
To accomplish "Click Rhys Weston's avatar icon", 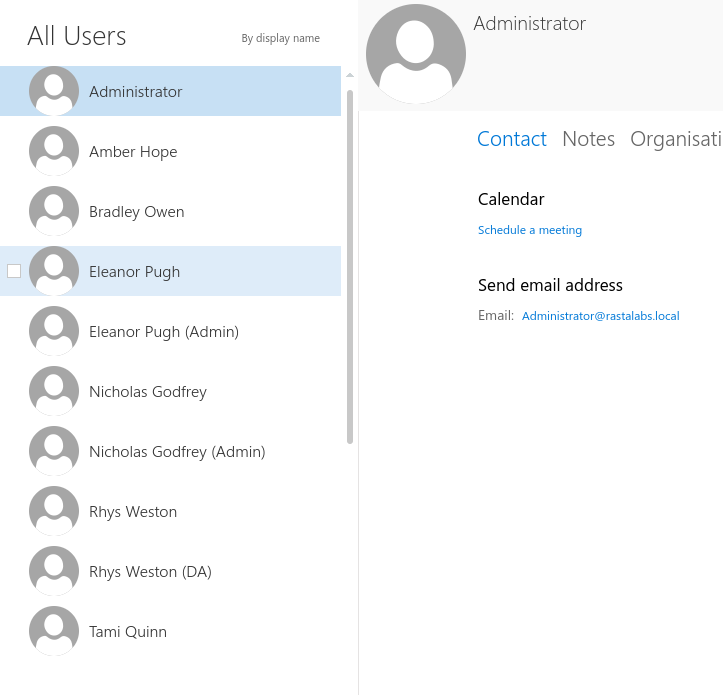I will coord(54,511).
